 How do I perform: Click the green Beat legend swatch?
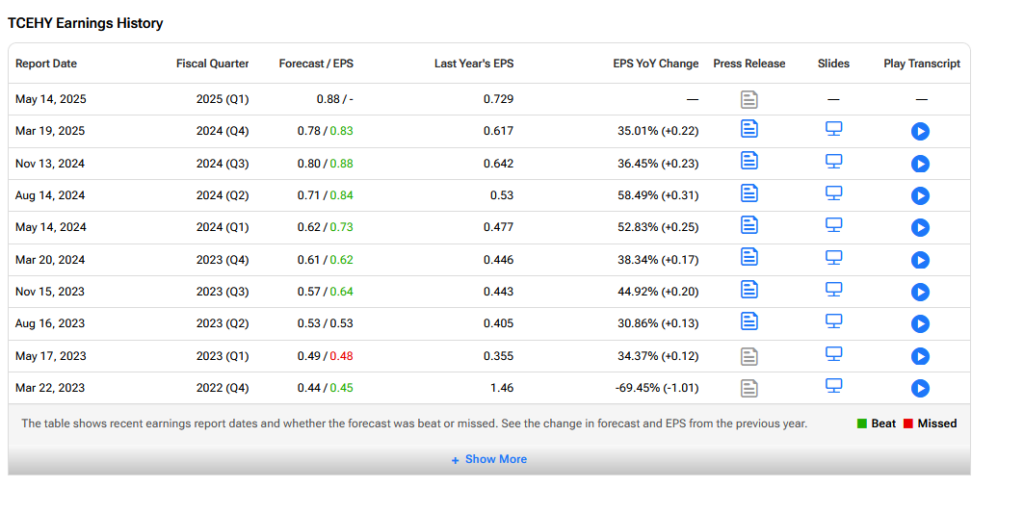861,424
